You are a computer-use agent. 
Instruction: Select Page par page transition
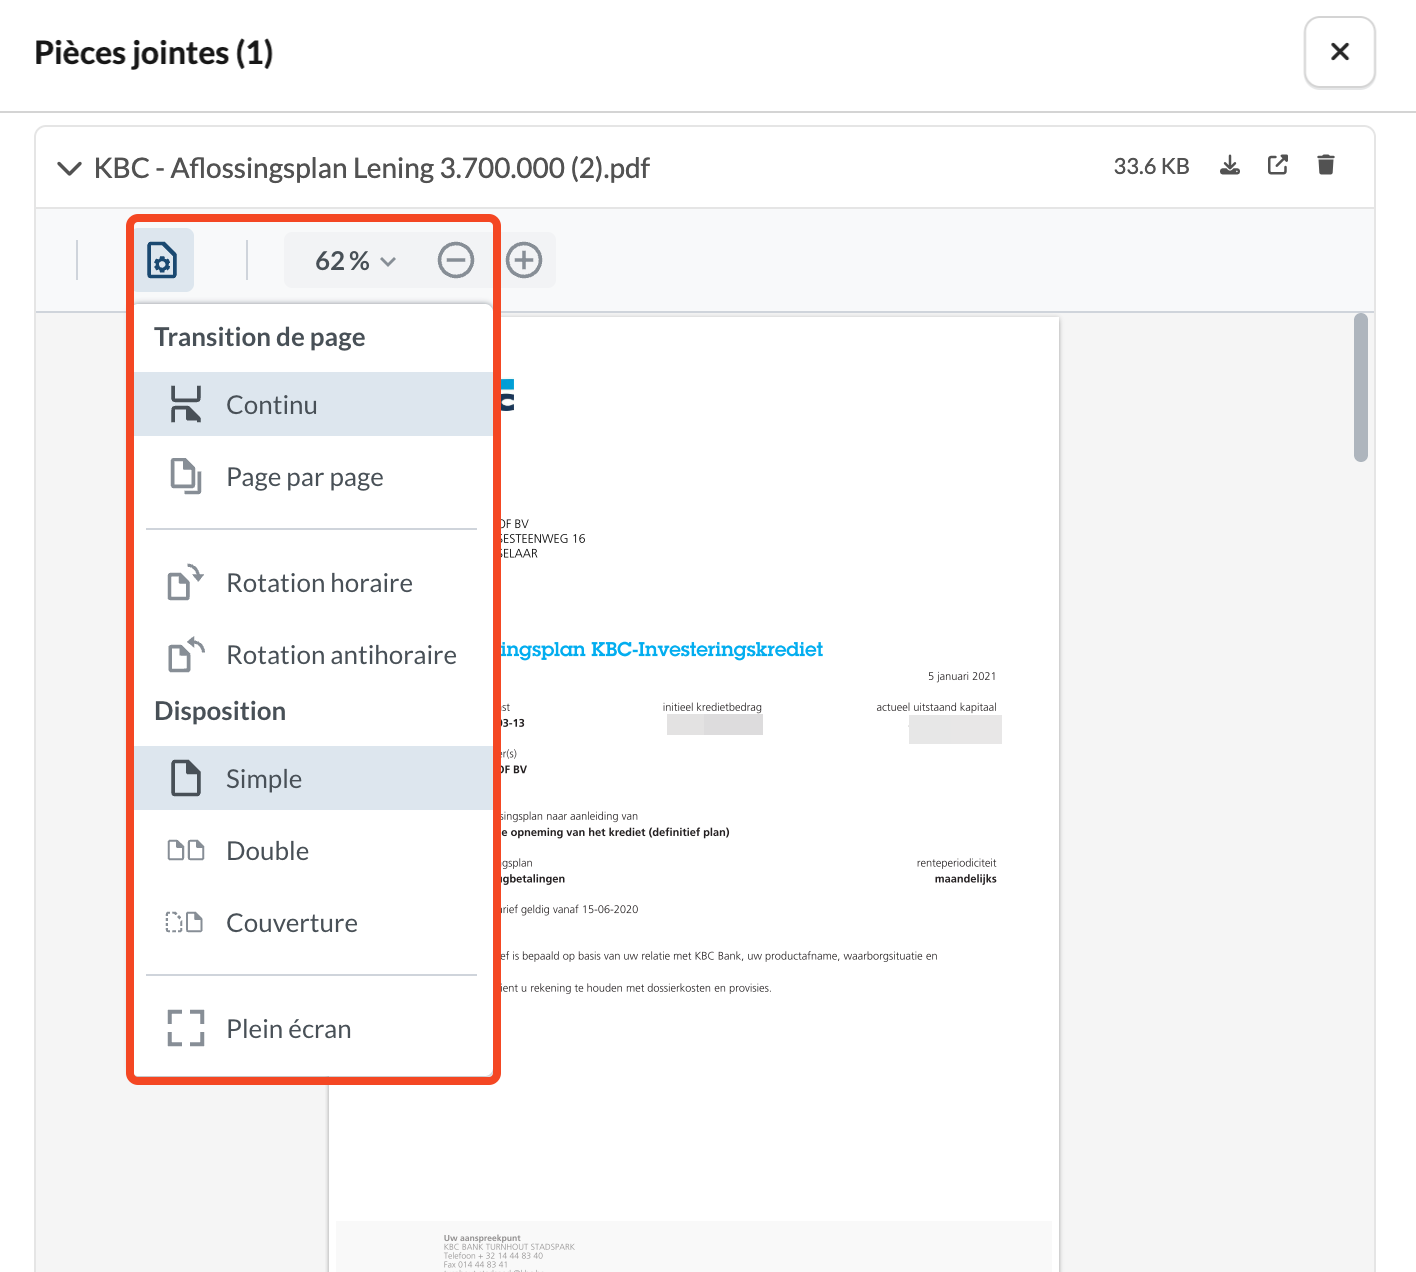(304, 477)
